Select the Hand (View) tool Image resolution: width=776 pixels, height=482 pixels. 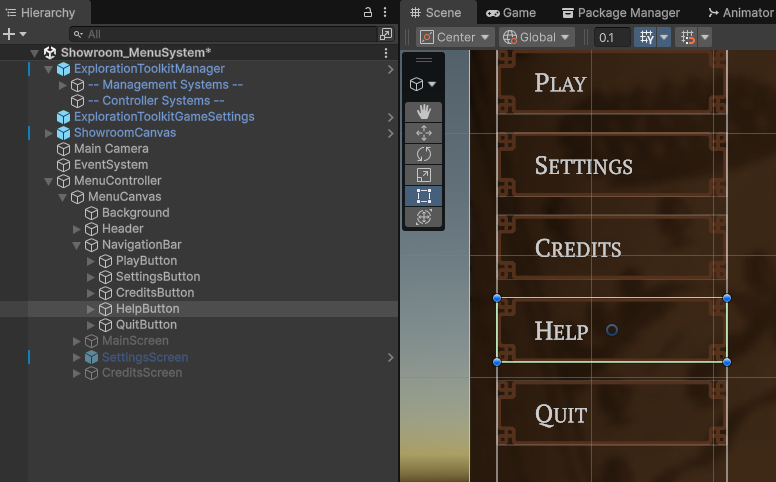(423, 111)
